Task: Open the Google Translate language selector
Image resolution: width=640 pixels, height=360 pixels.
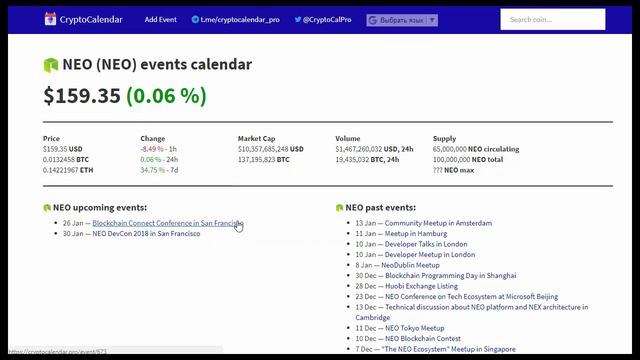Action: tap(402, 20)
